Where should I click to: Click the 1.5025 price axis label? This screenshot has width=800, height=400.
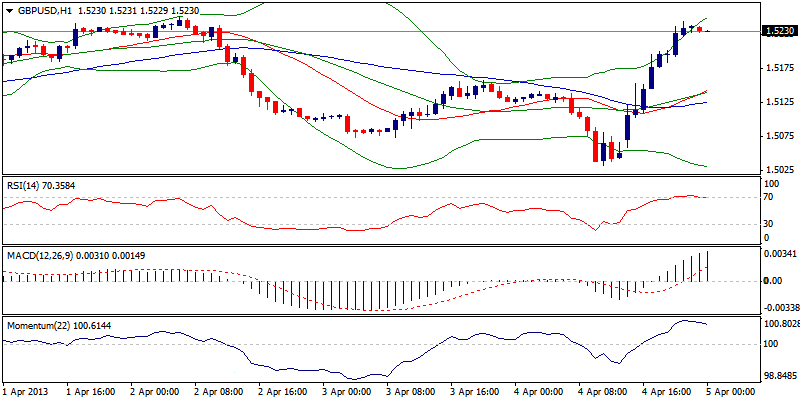pos(779,170)
